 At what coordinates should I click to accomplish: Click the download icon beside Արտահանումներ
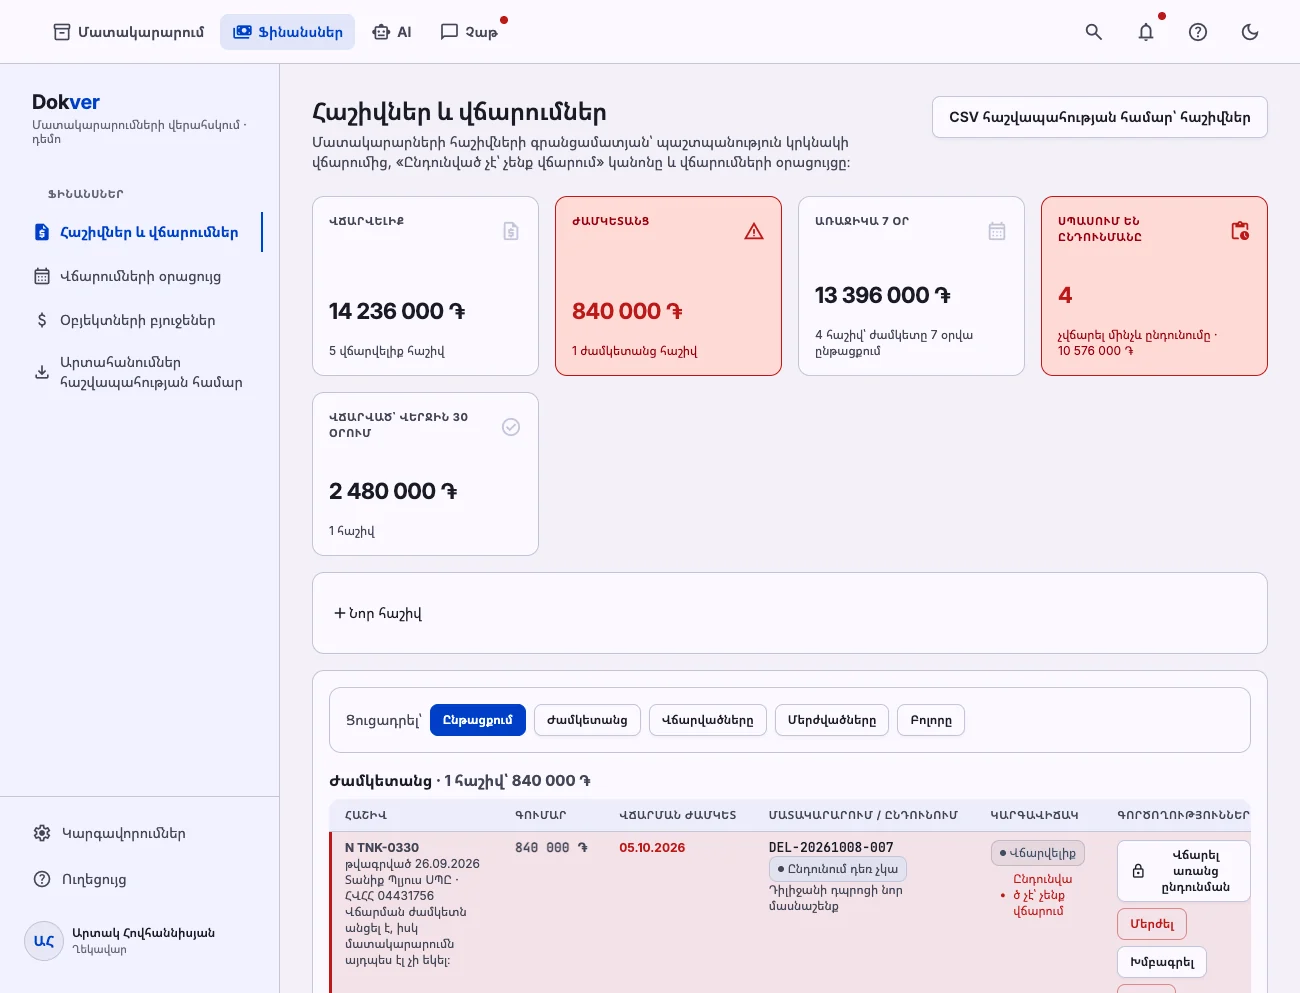[42, 372]
